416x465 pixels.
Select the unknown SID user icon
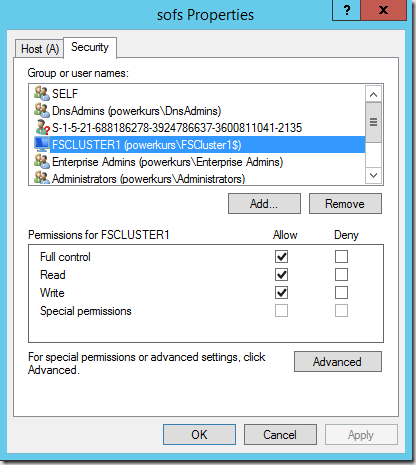(x=42, y=127)
